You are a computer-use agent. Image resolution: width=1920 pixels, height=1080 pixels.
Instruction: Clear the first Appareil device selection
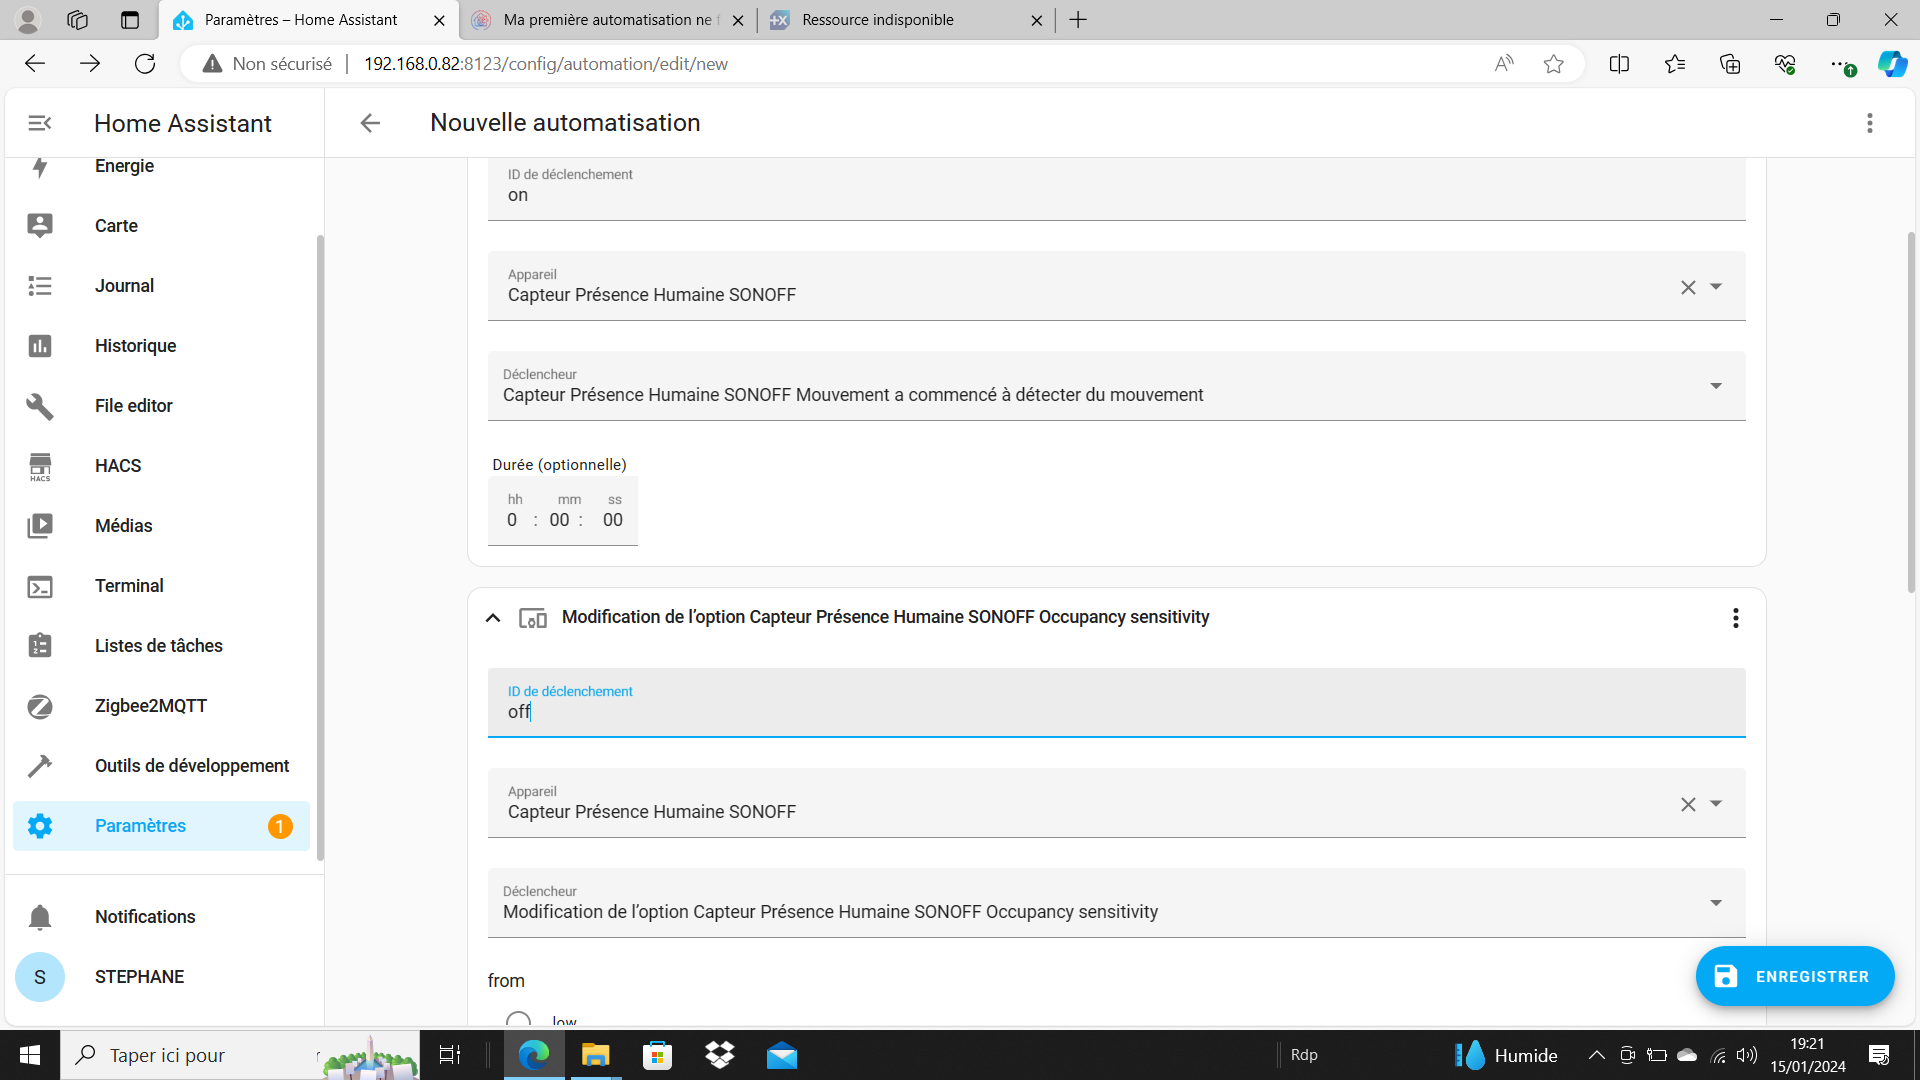[x=1688, y=288]
